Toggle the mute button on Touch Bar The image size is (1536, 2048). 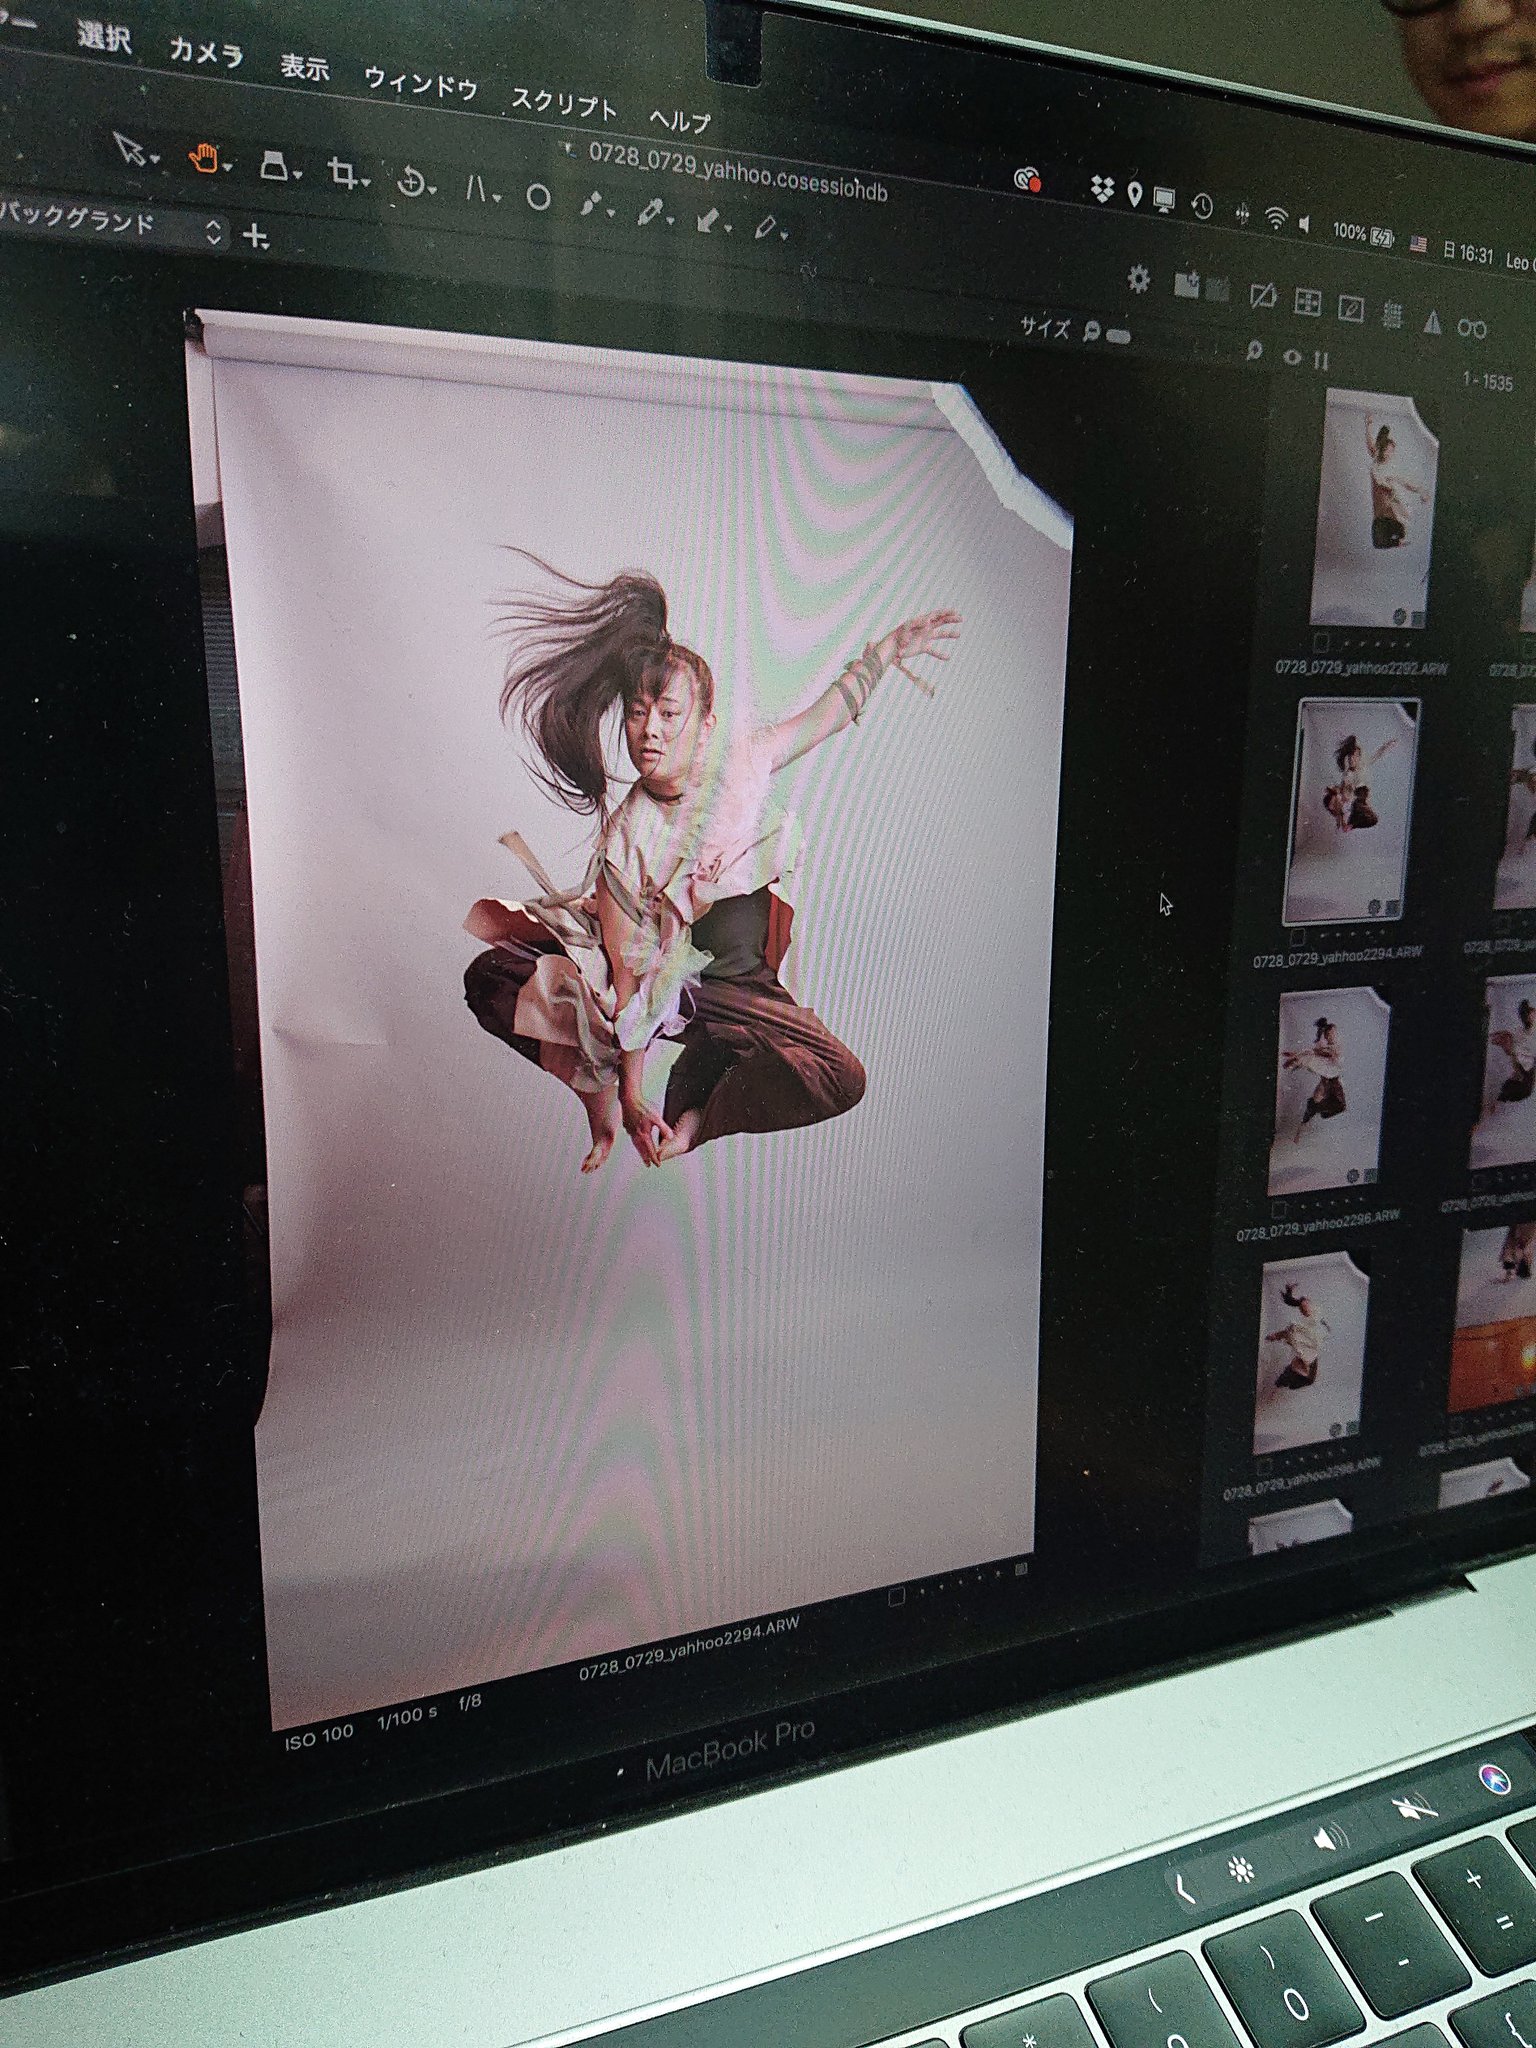point(1414,1807)
